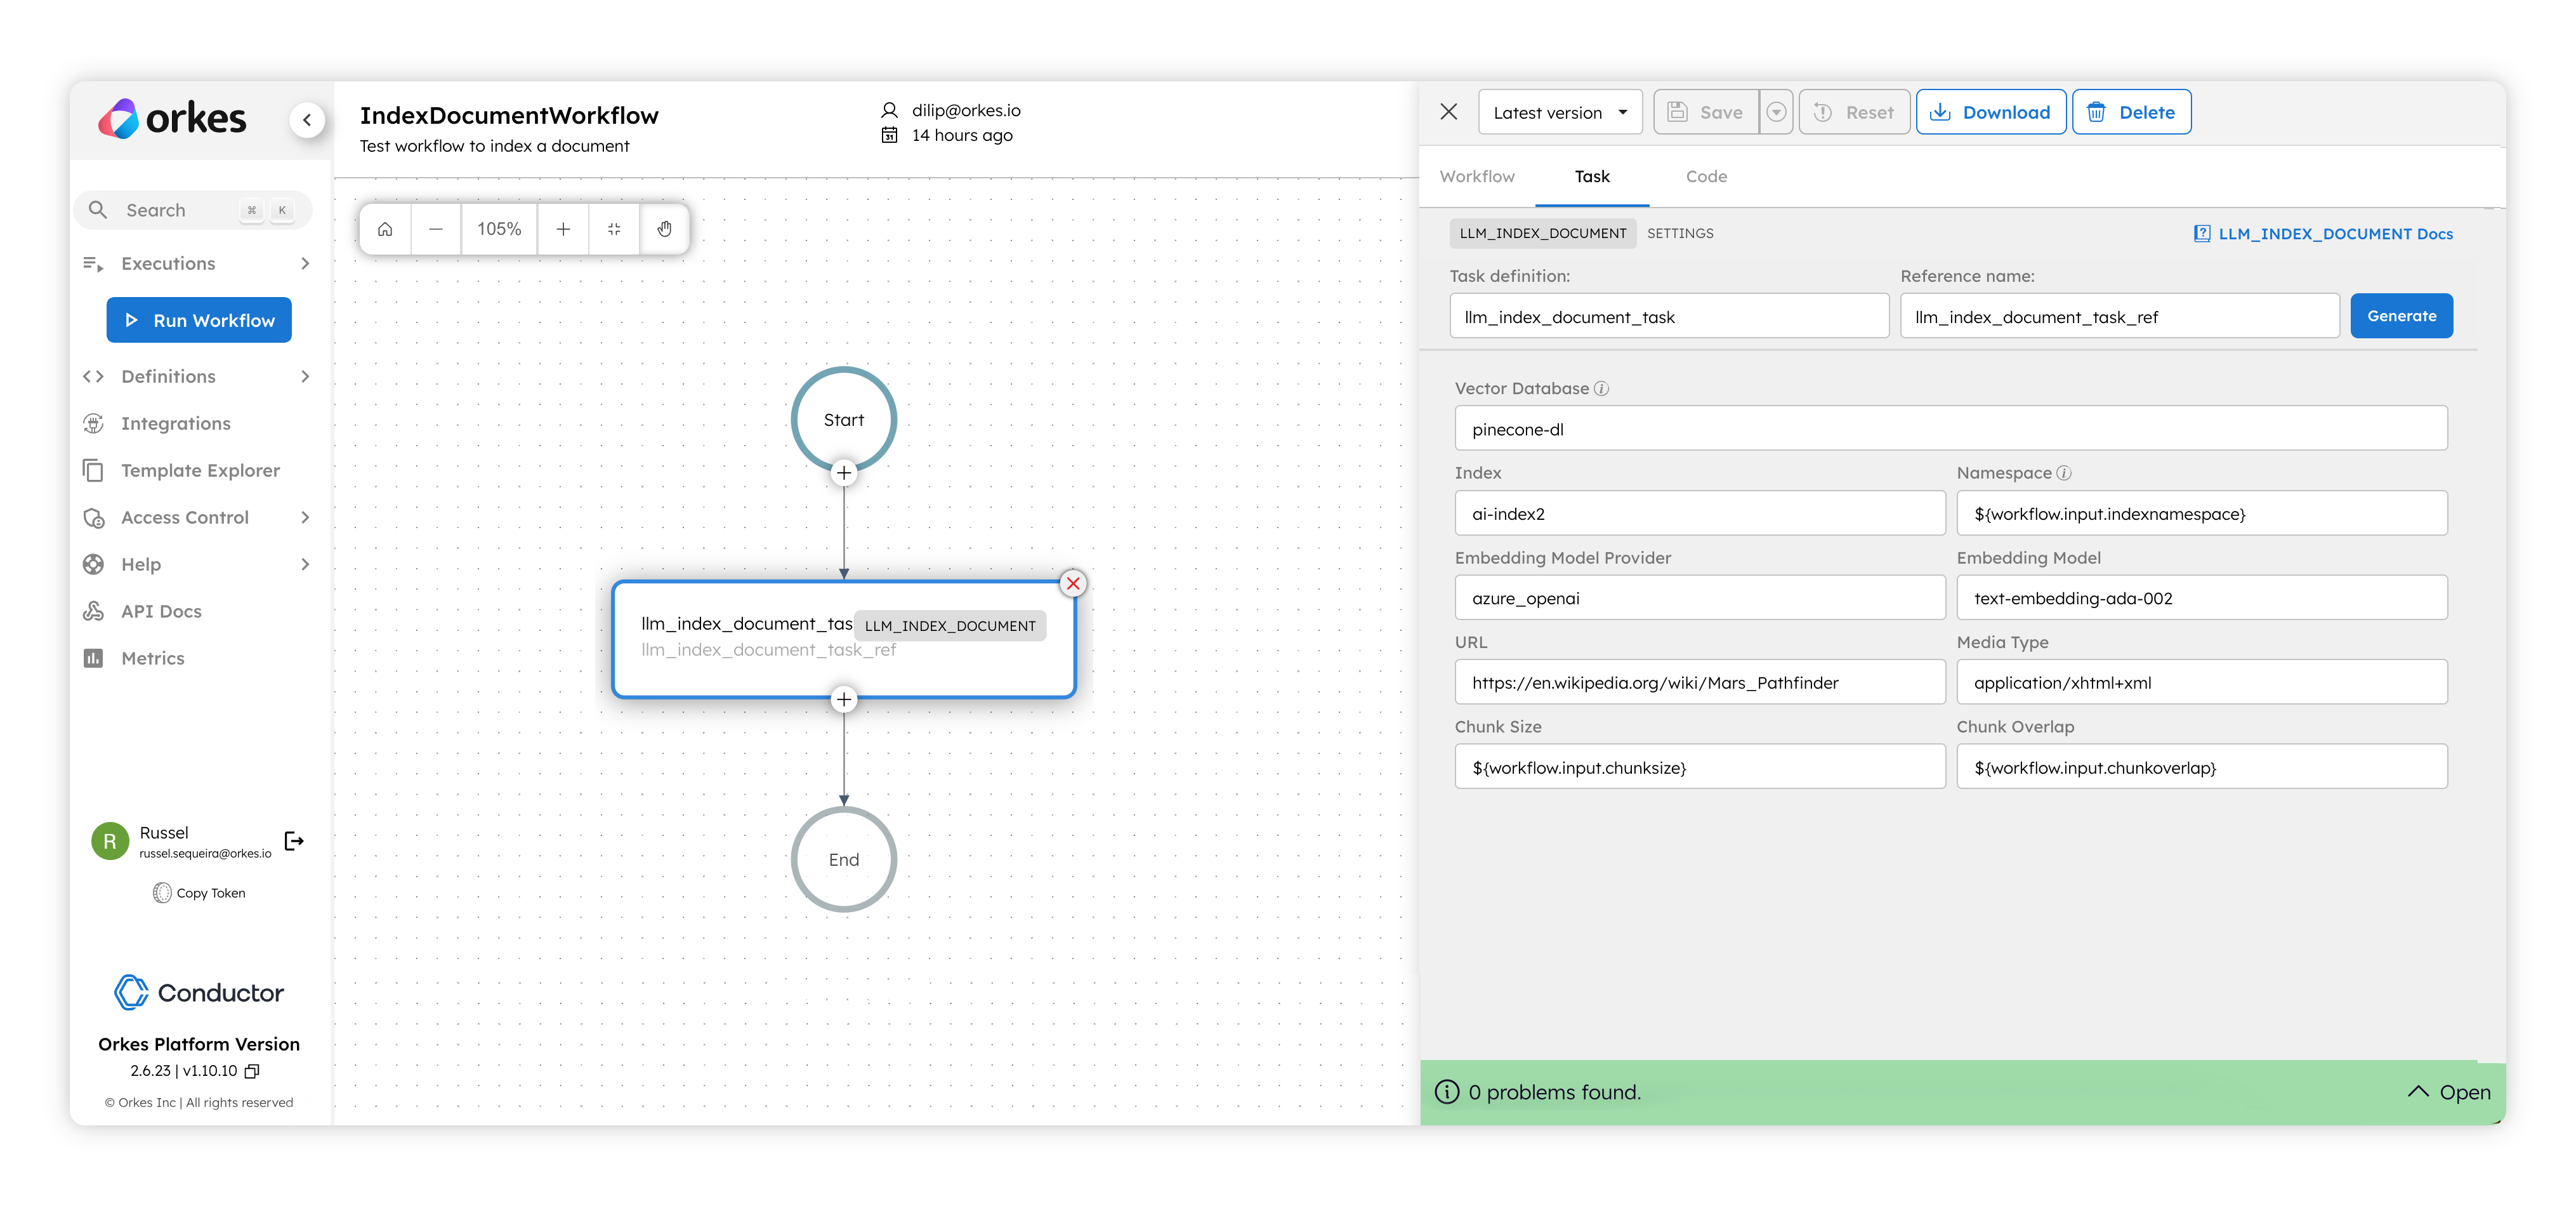This screenshot has height=1206, width=2576.
Task: Switch to the Workflow tab
Action: click(1476, 177)
